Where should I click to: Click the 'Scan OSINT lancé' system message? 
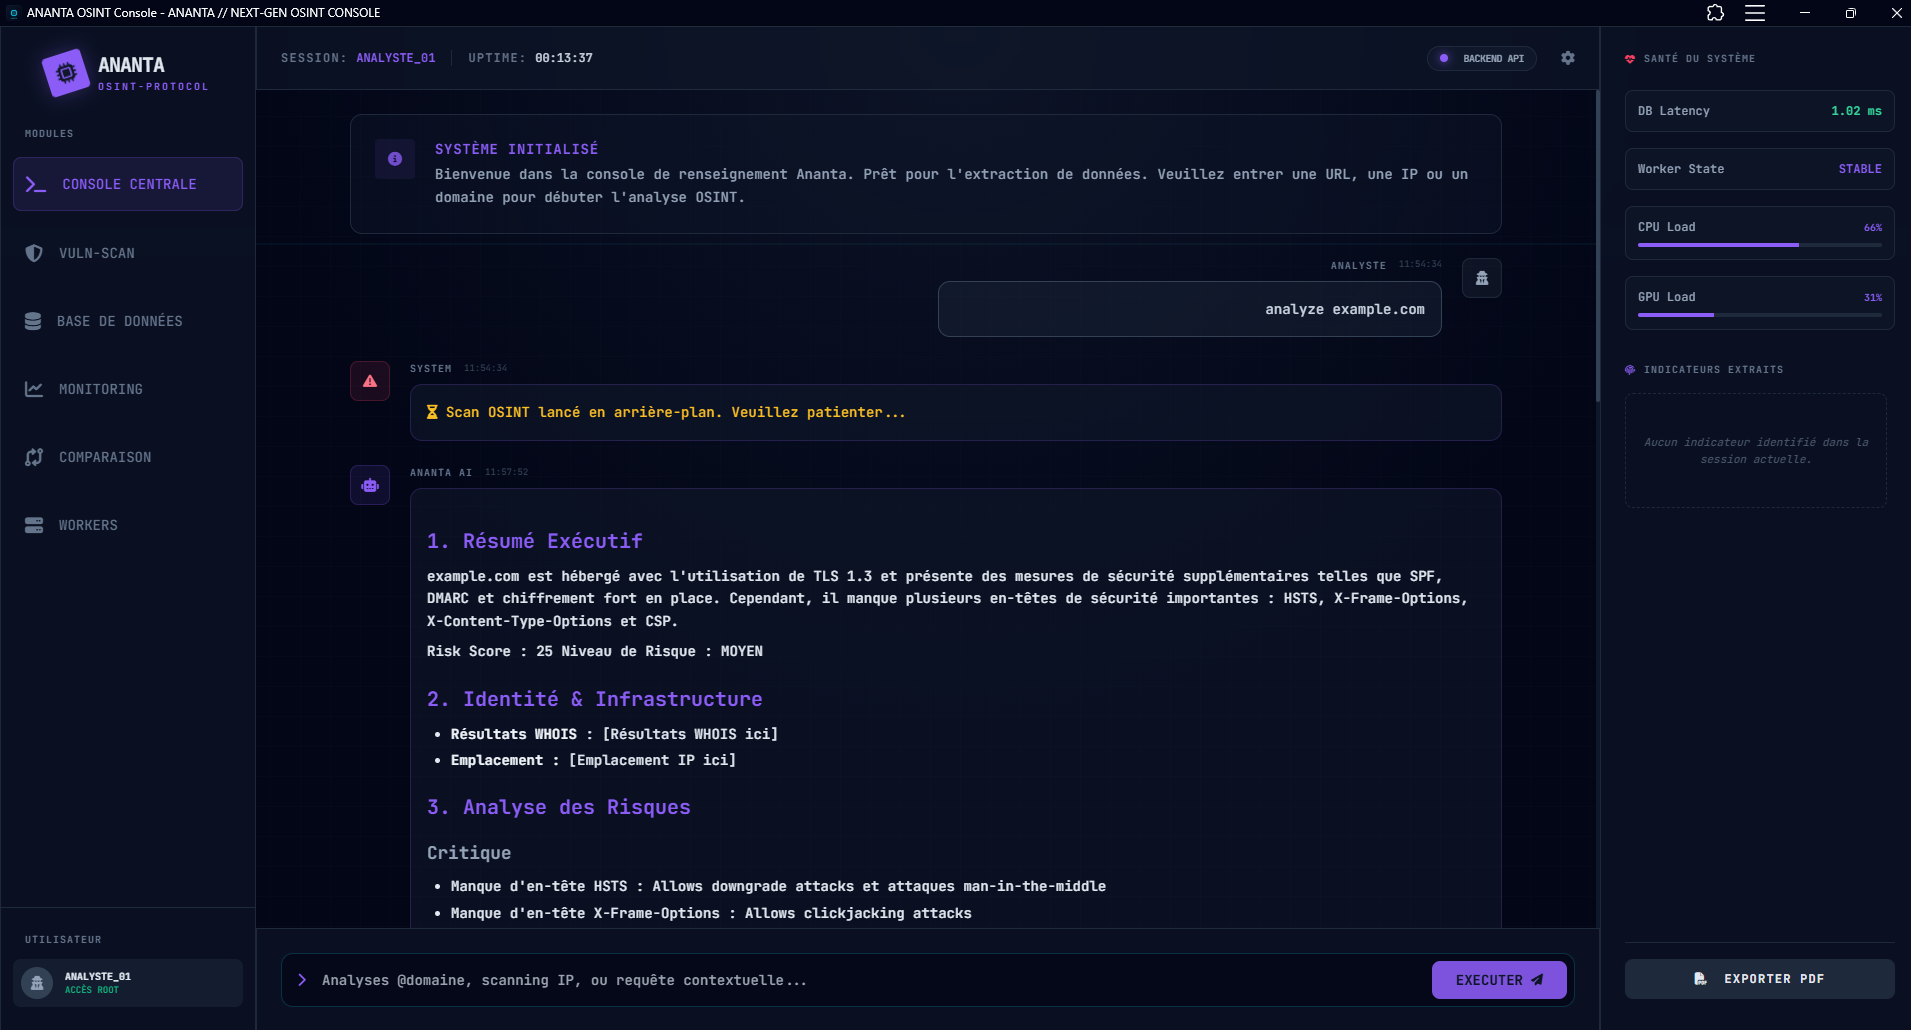pos(955,412)
